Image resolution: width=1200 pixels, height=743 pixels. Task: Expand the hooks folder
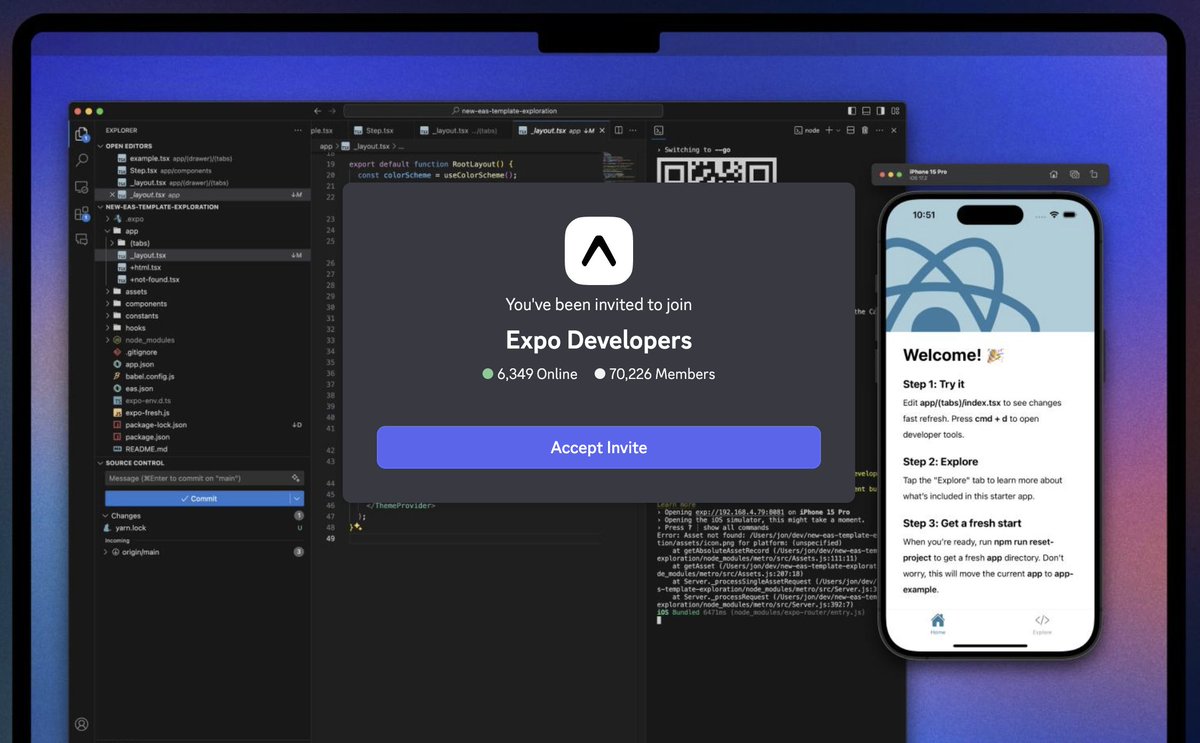pos(108,328)
